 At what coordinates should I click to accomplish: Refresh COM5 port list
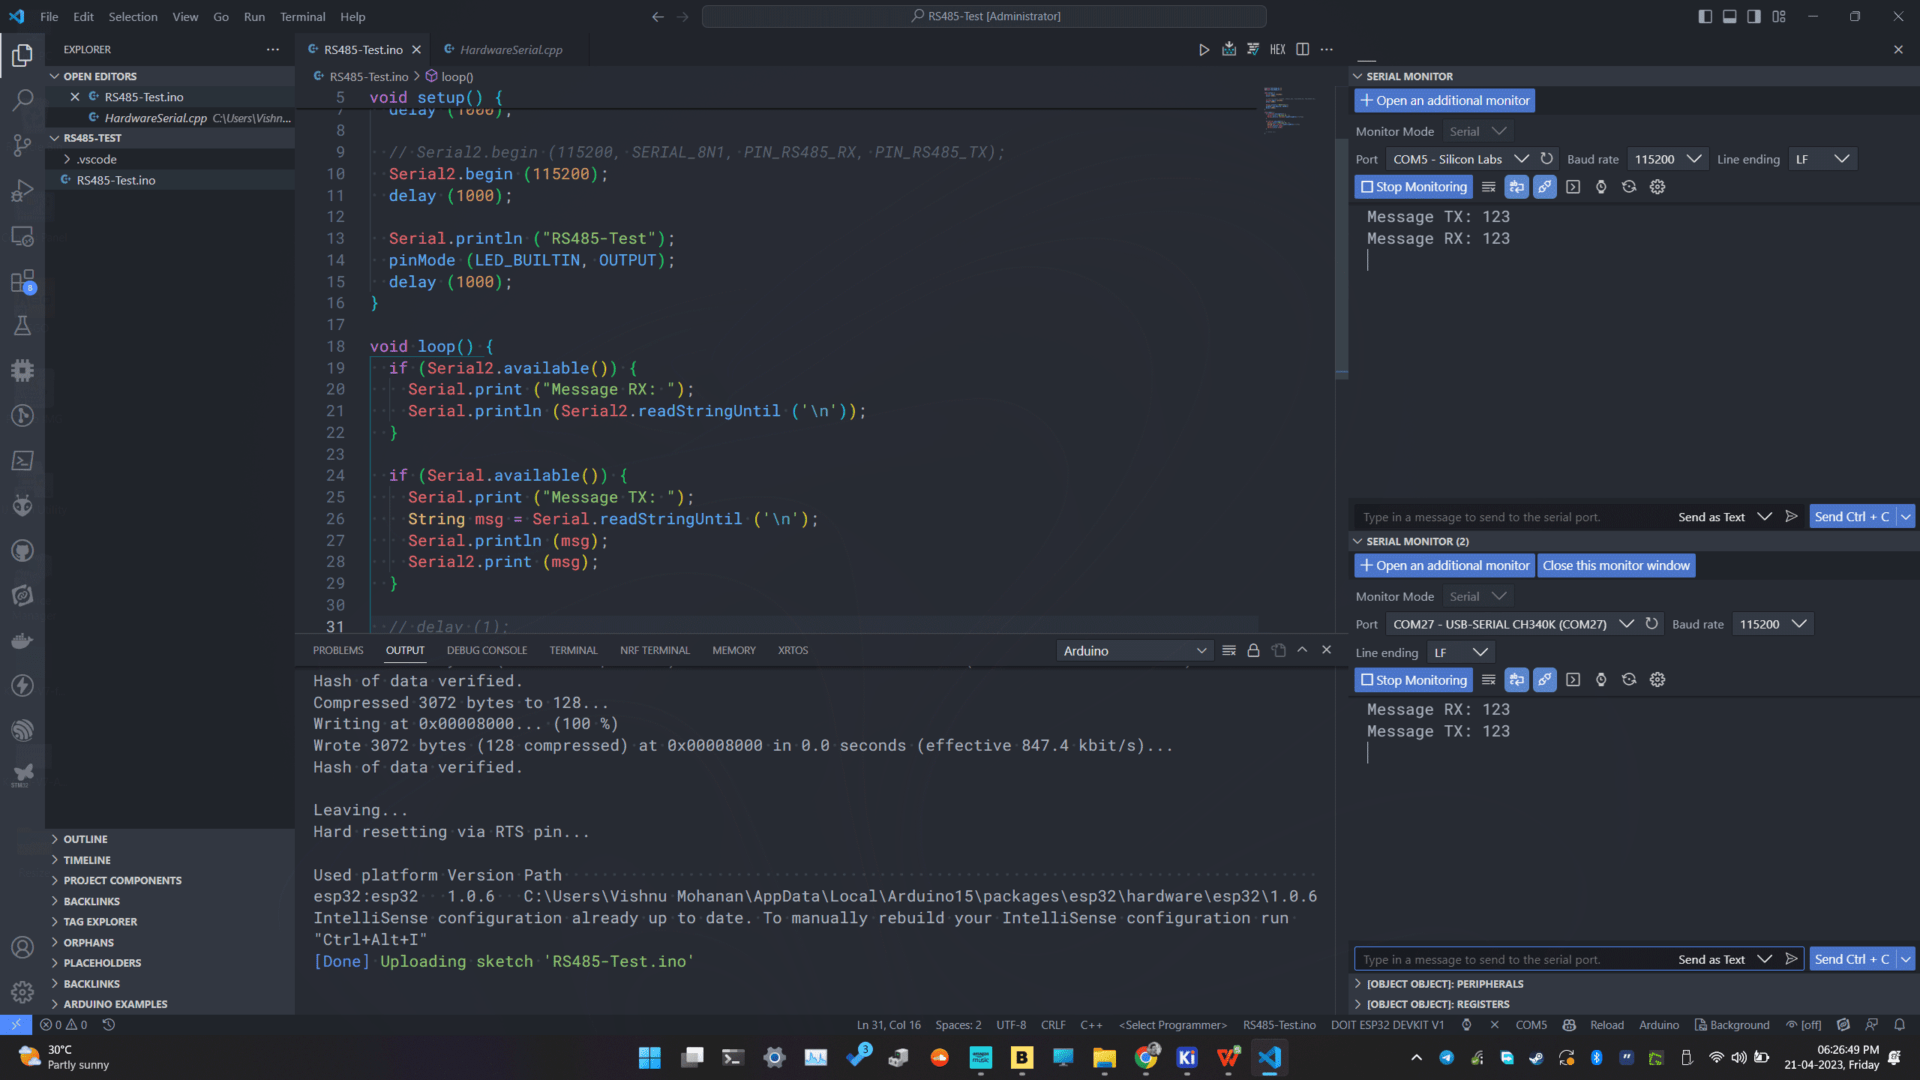tap(1547, 159)
